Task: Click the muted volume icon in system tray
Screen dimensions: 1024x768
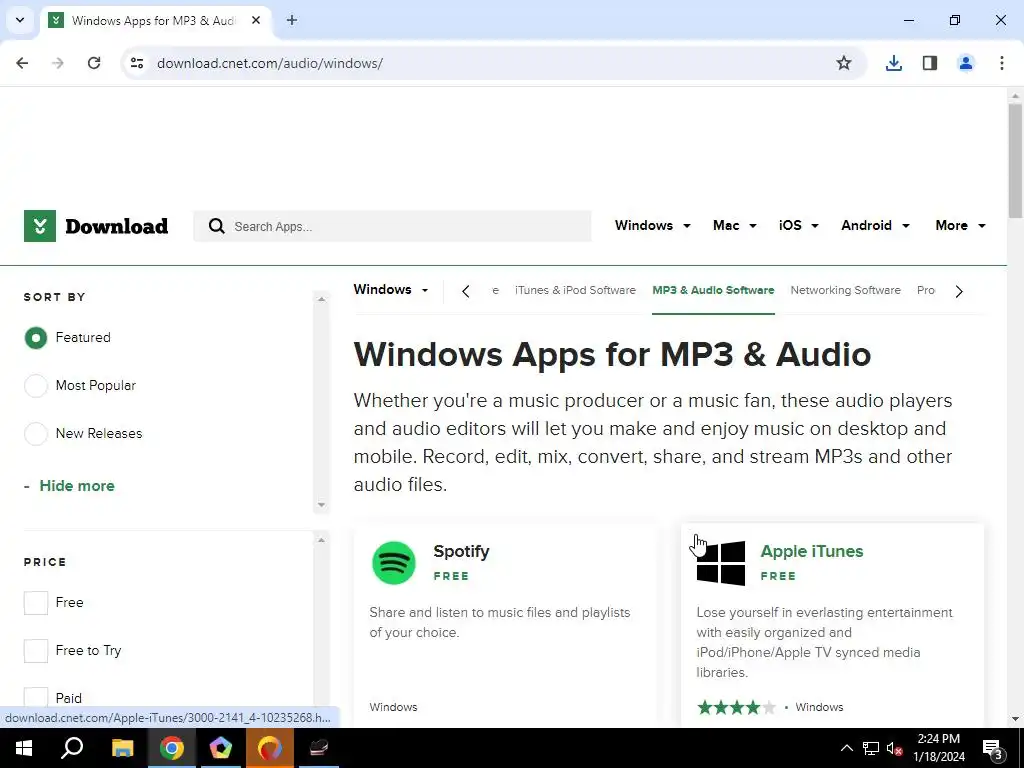Action: 894,748
